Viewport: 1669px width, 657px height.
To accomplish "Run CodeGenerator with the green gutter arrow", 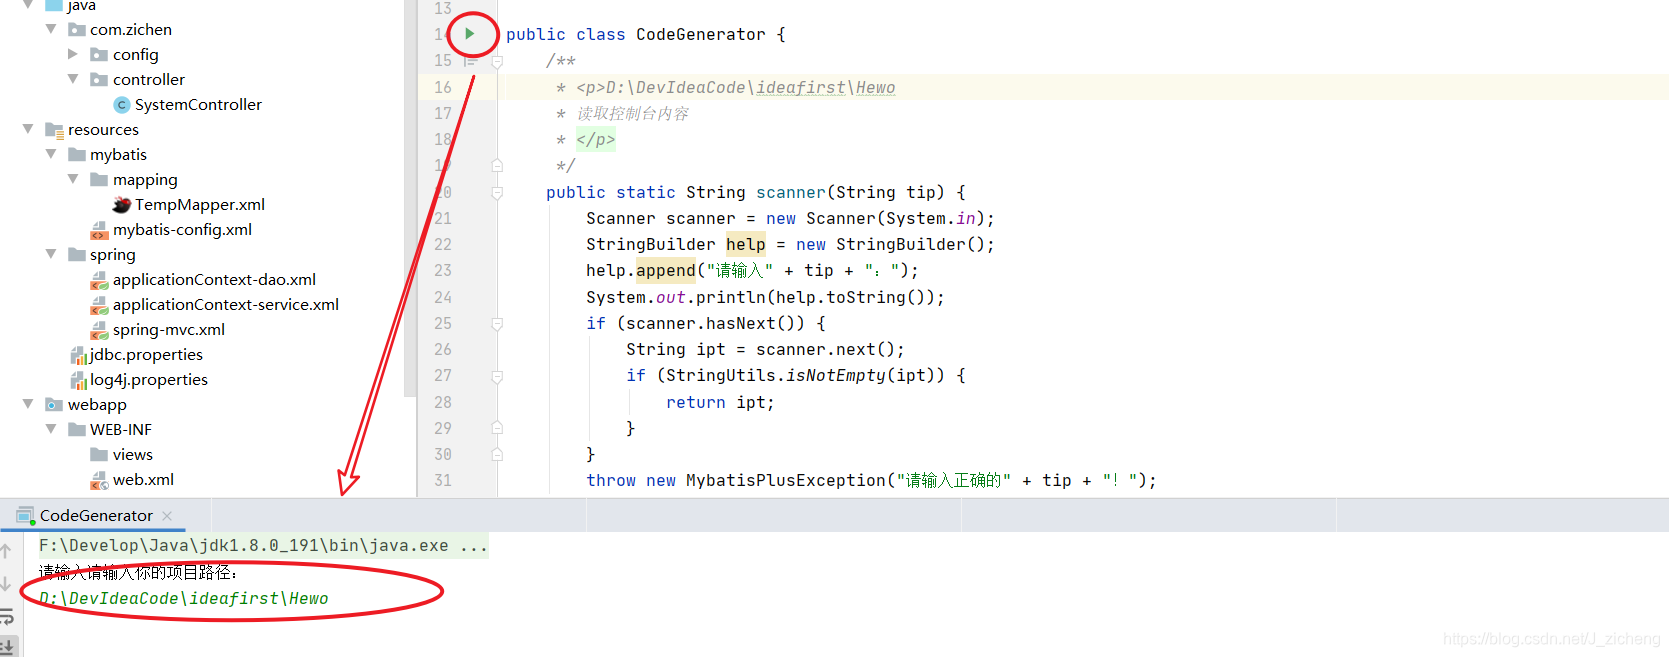I will click(469, 34).
